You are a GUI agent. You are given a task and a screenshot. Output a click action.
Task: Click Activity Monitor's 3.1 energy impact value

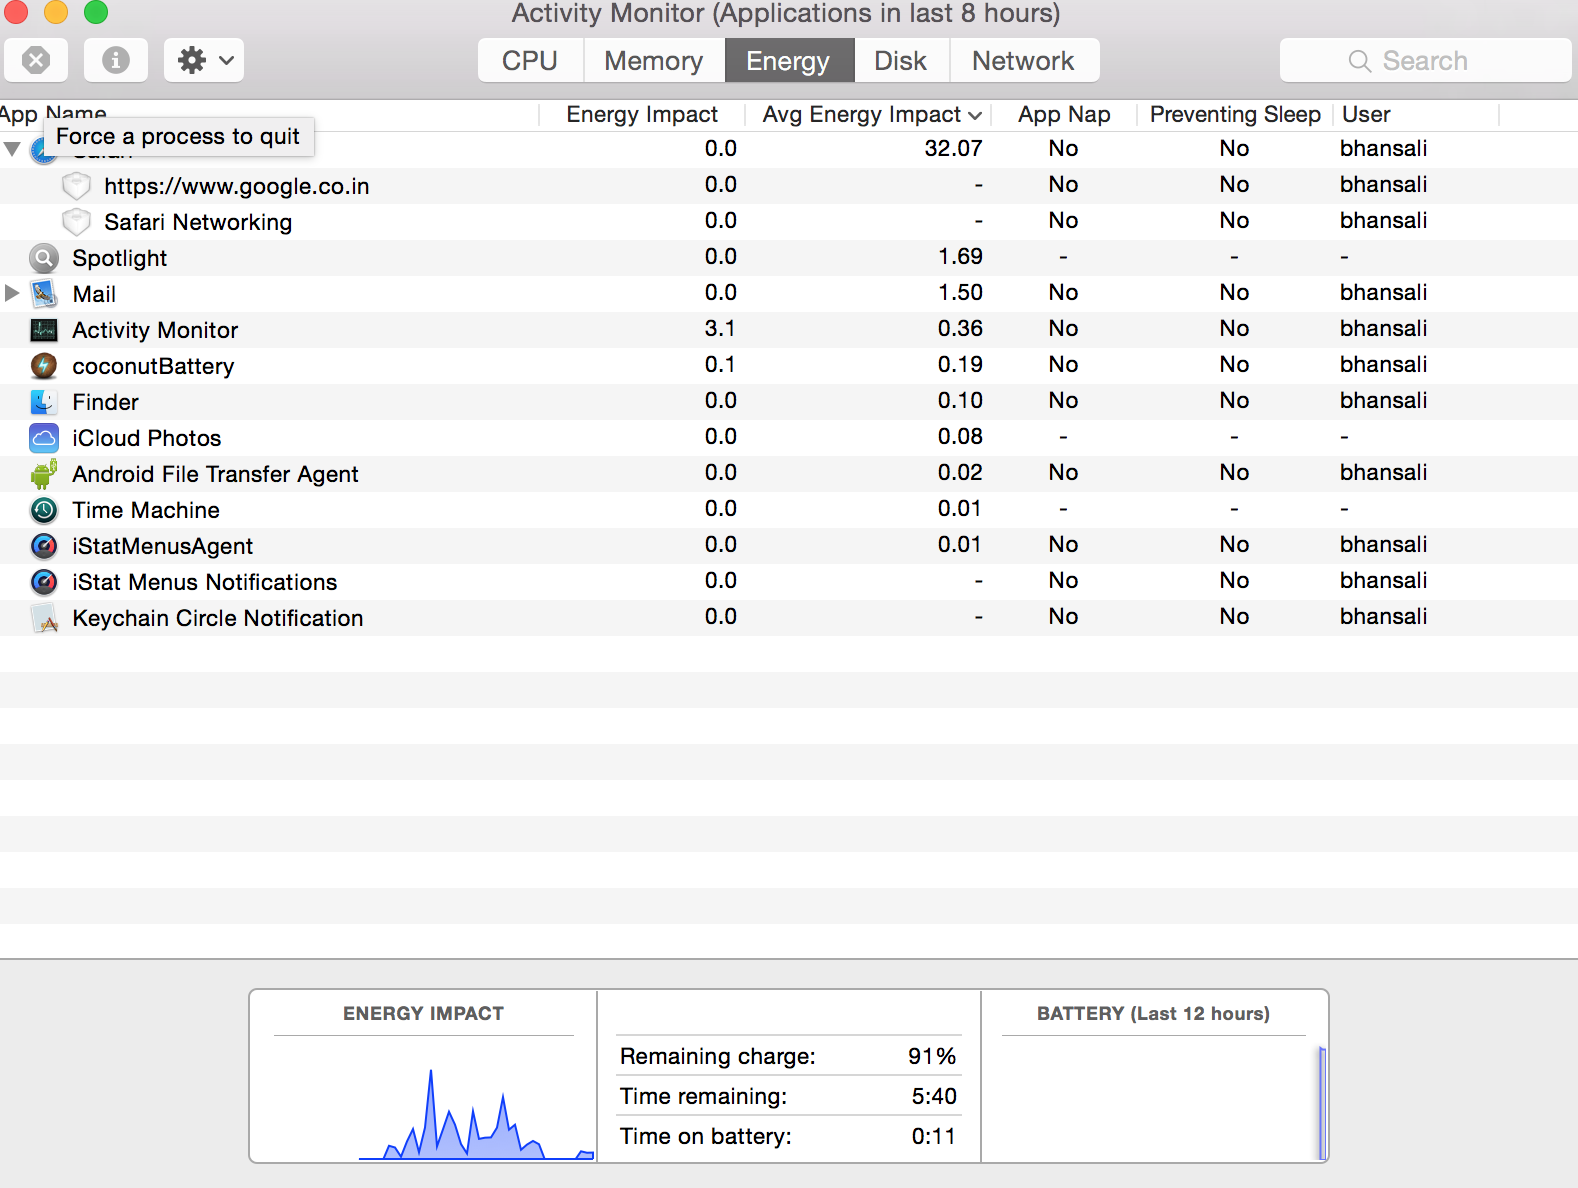[720, 328]
